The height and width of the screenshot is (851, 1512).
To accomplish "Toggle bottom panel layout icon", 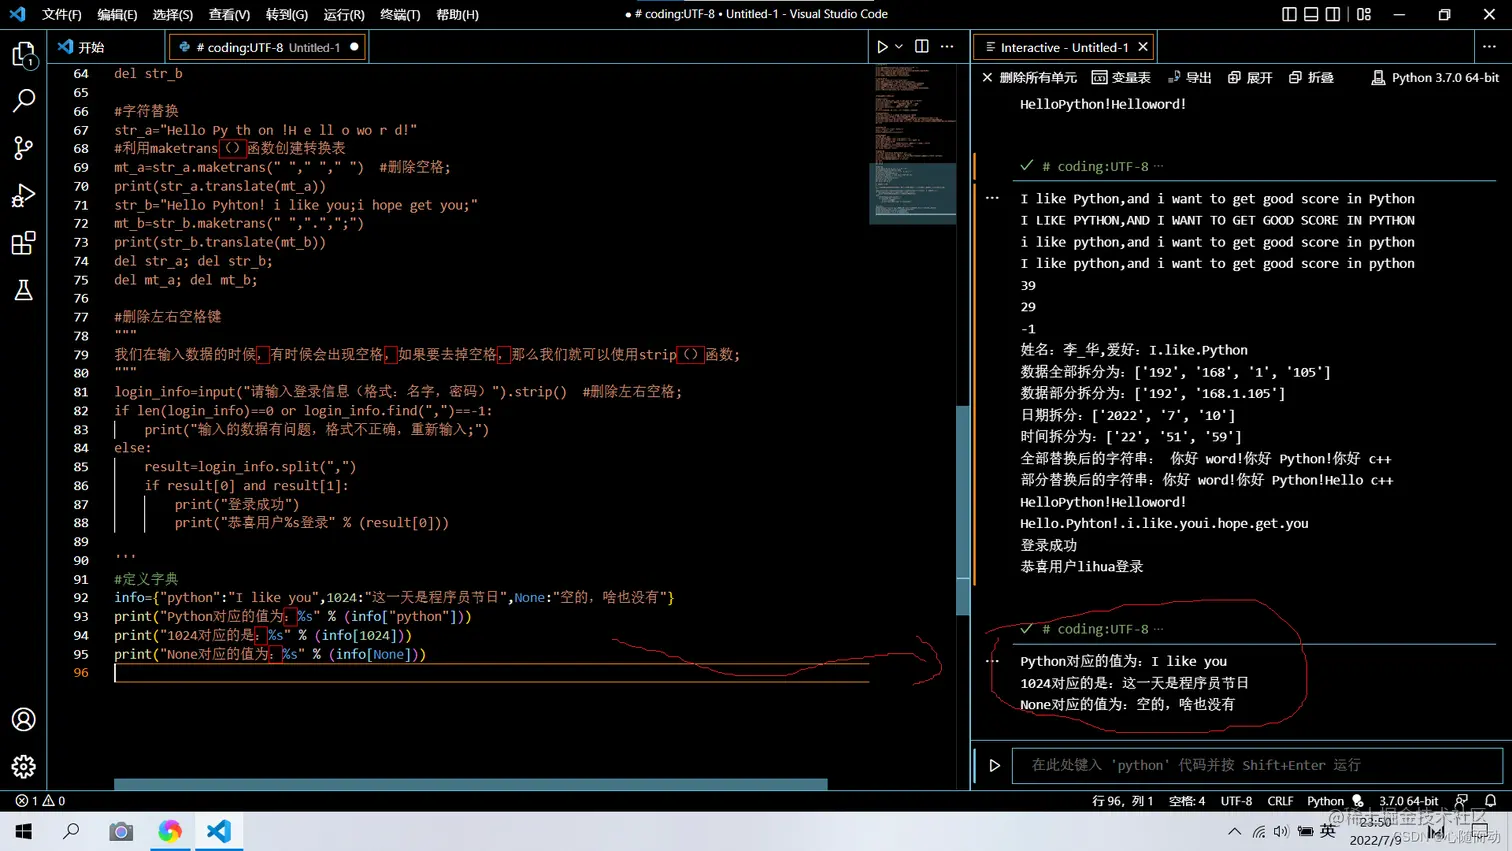I will click(1311, 14).
